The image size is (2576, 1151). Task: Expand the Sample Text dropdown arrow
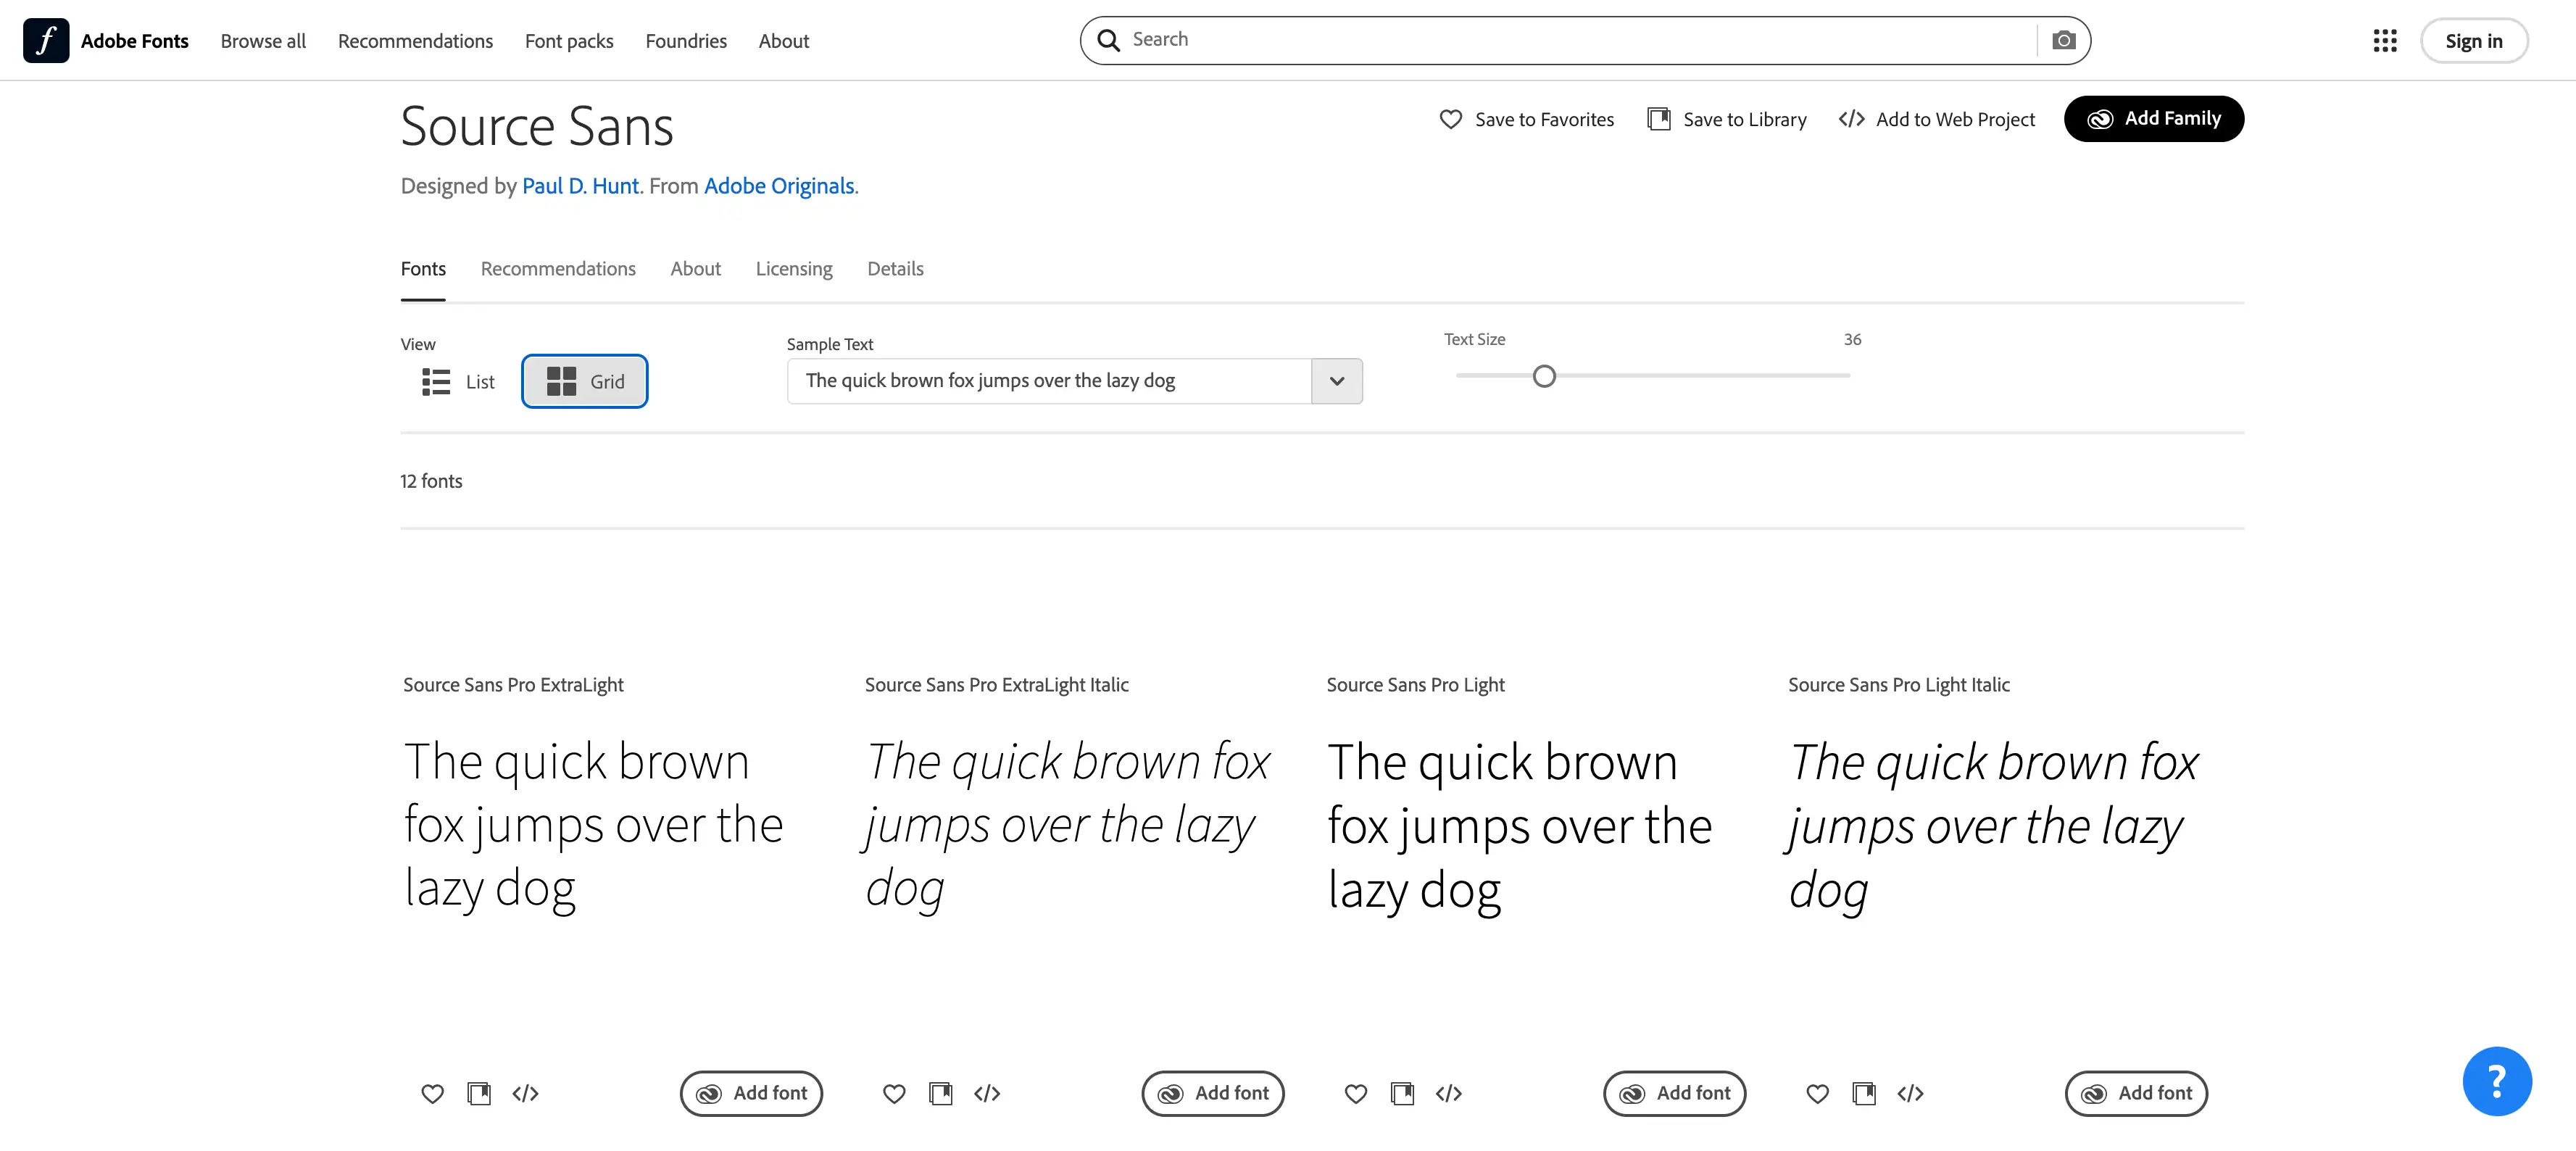click(1337, 381)
